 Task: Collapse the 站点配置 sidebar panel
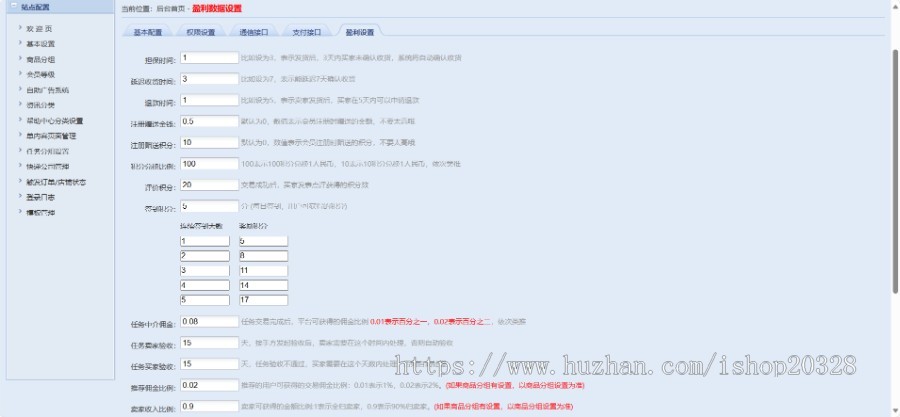14,7
